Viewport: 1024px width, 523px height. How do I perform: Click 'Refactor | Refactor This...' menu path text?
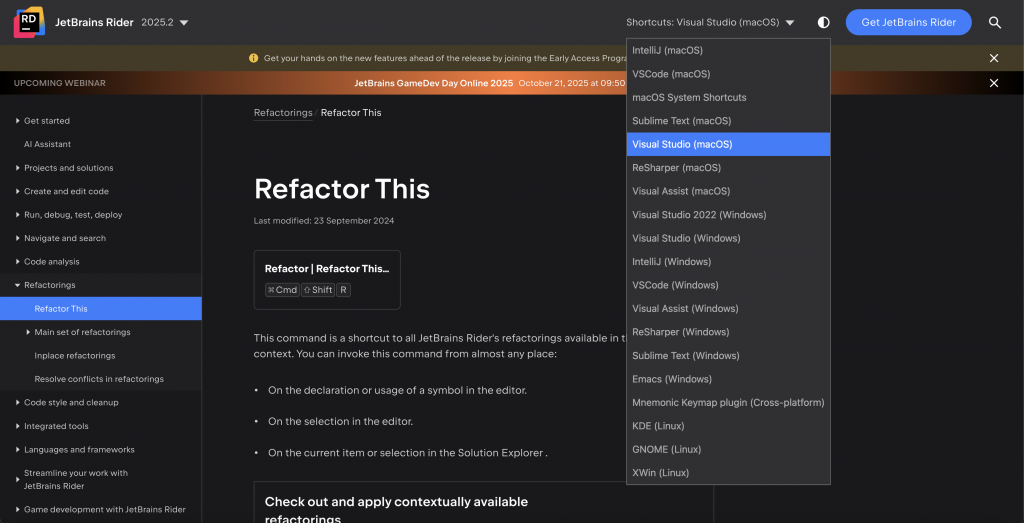pos(327,268)
